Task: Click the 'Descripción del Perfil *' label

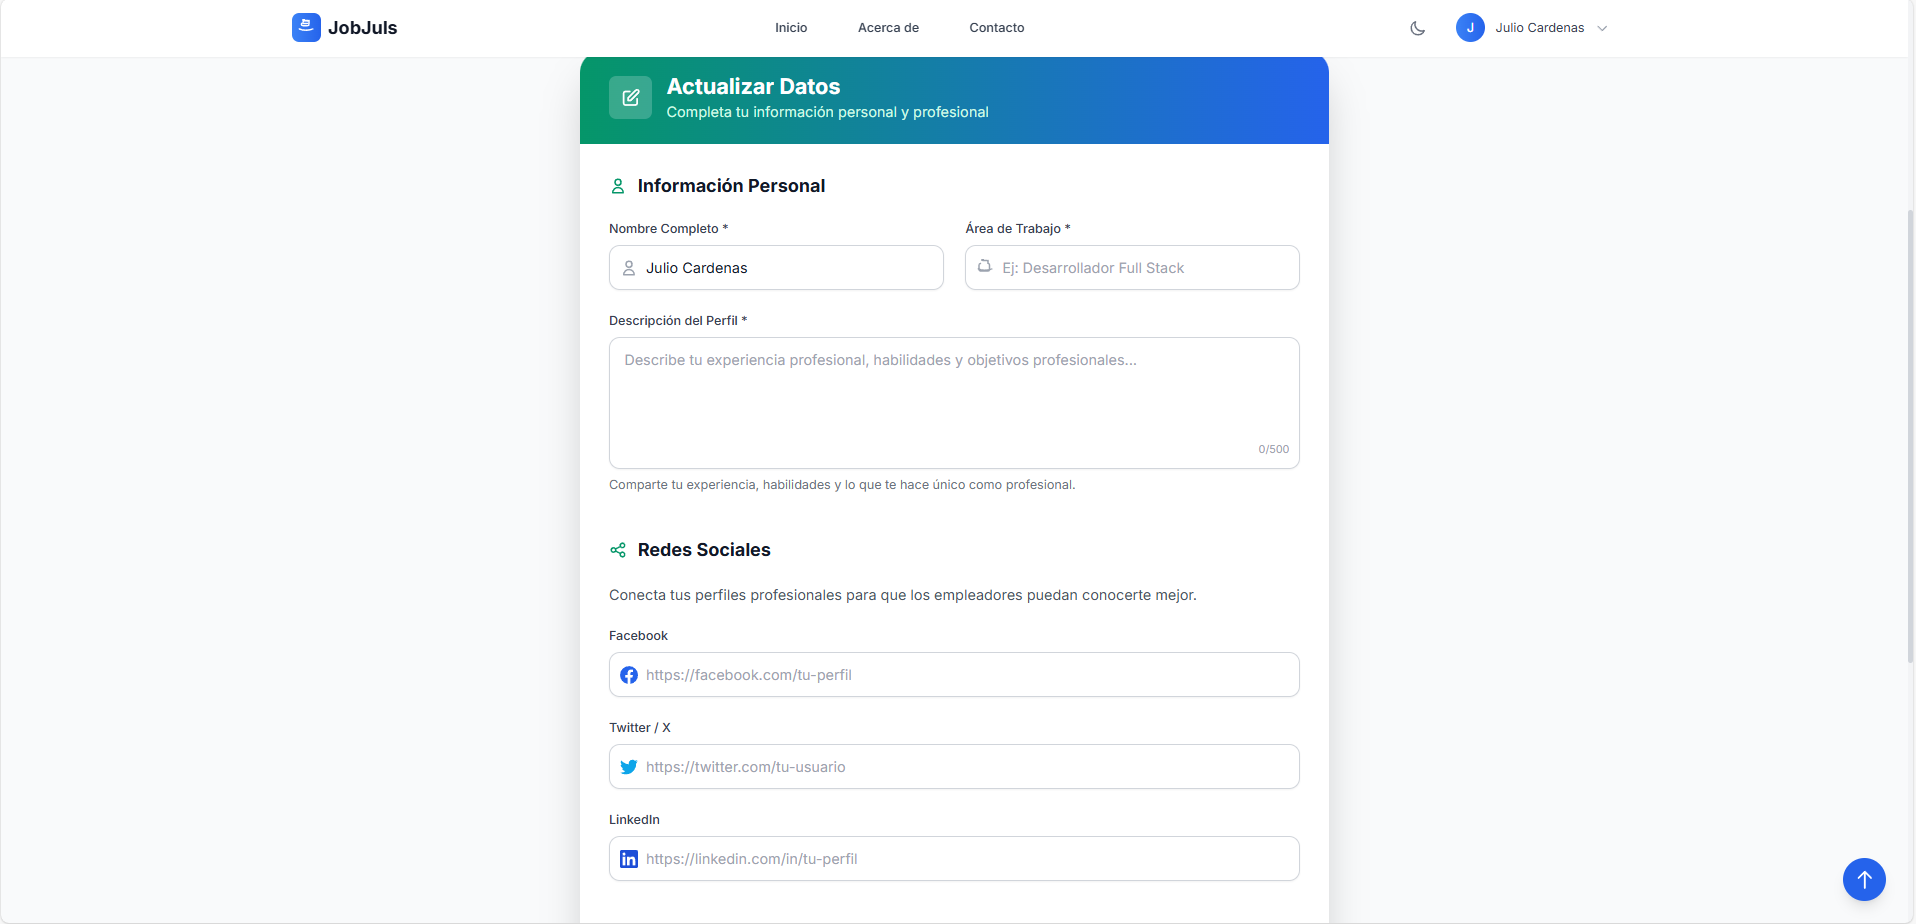Action: (x=678, y=321)
